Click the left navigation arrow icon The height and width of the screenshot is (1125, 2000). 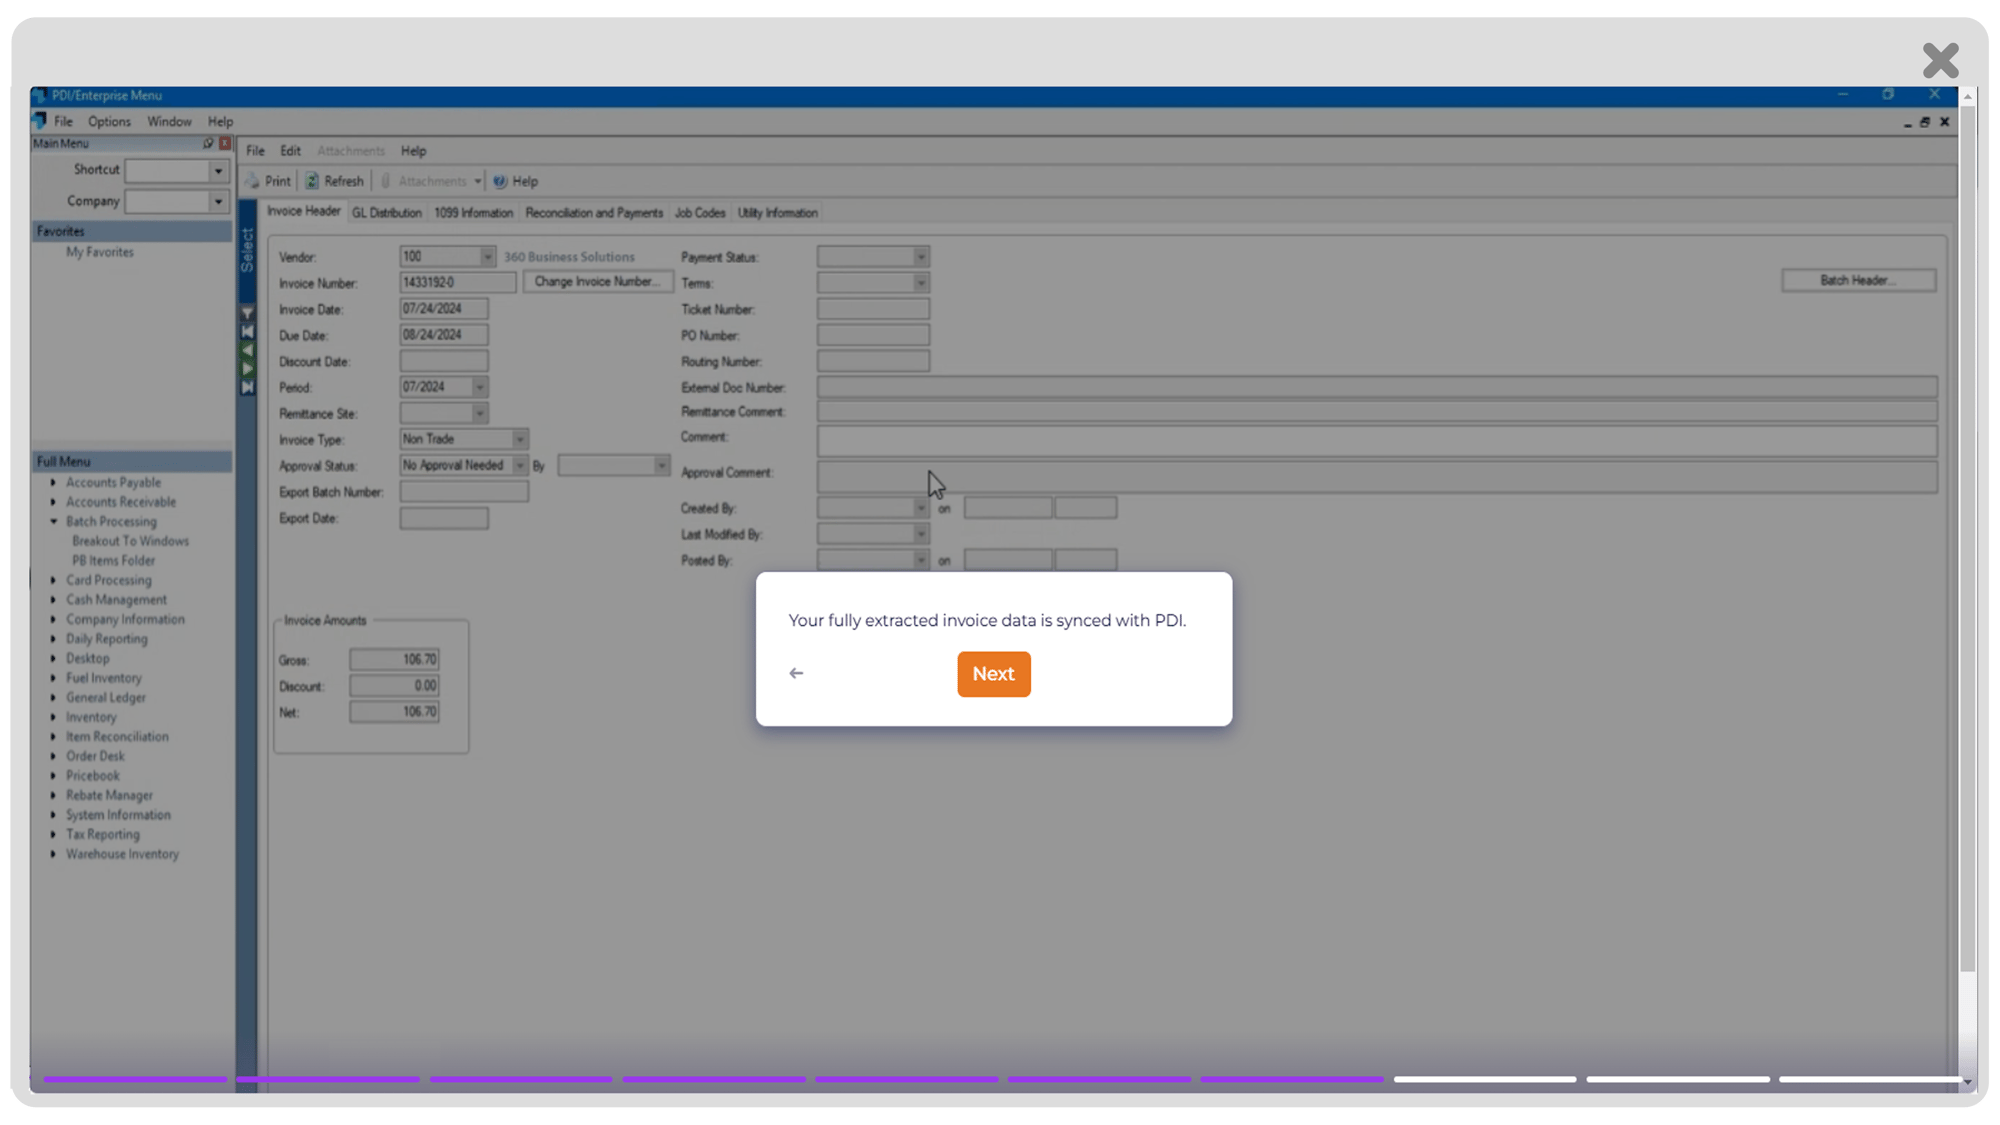point(797,673)
